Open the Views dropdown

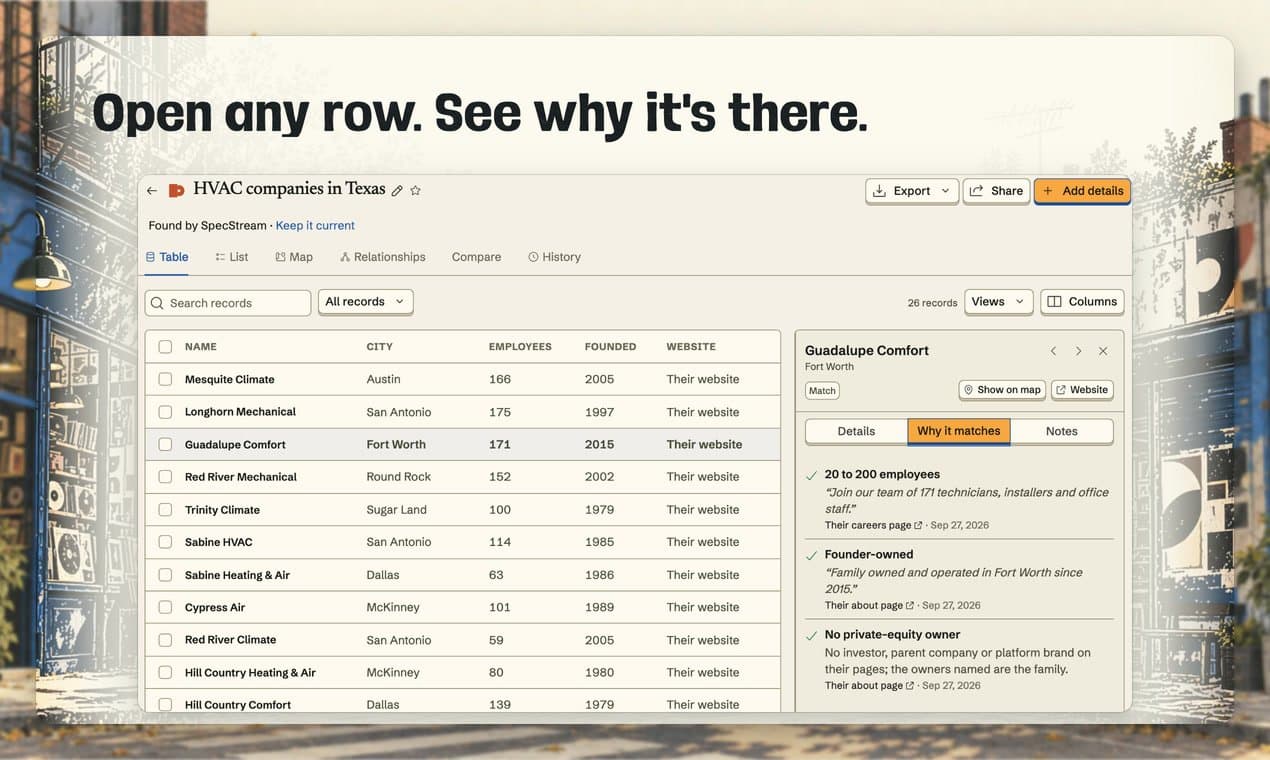pyautogui.click(x=999, y=302)
